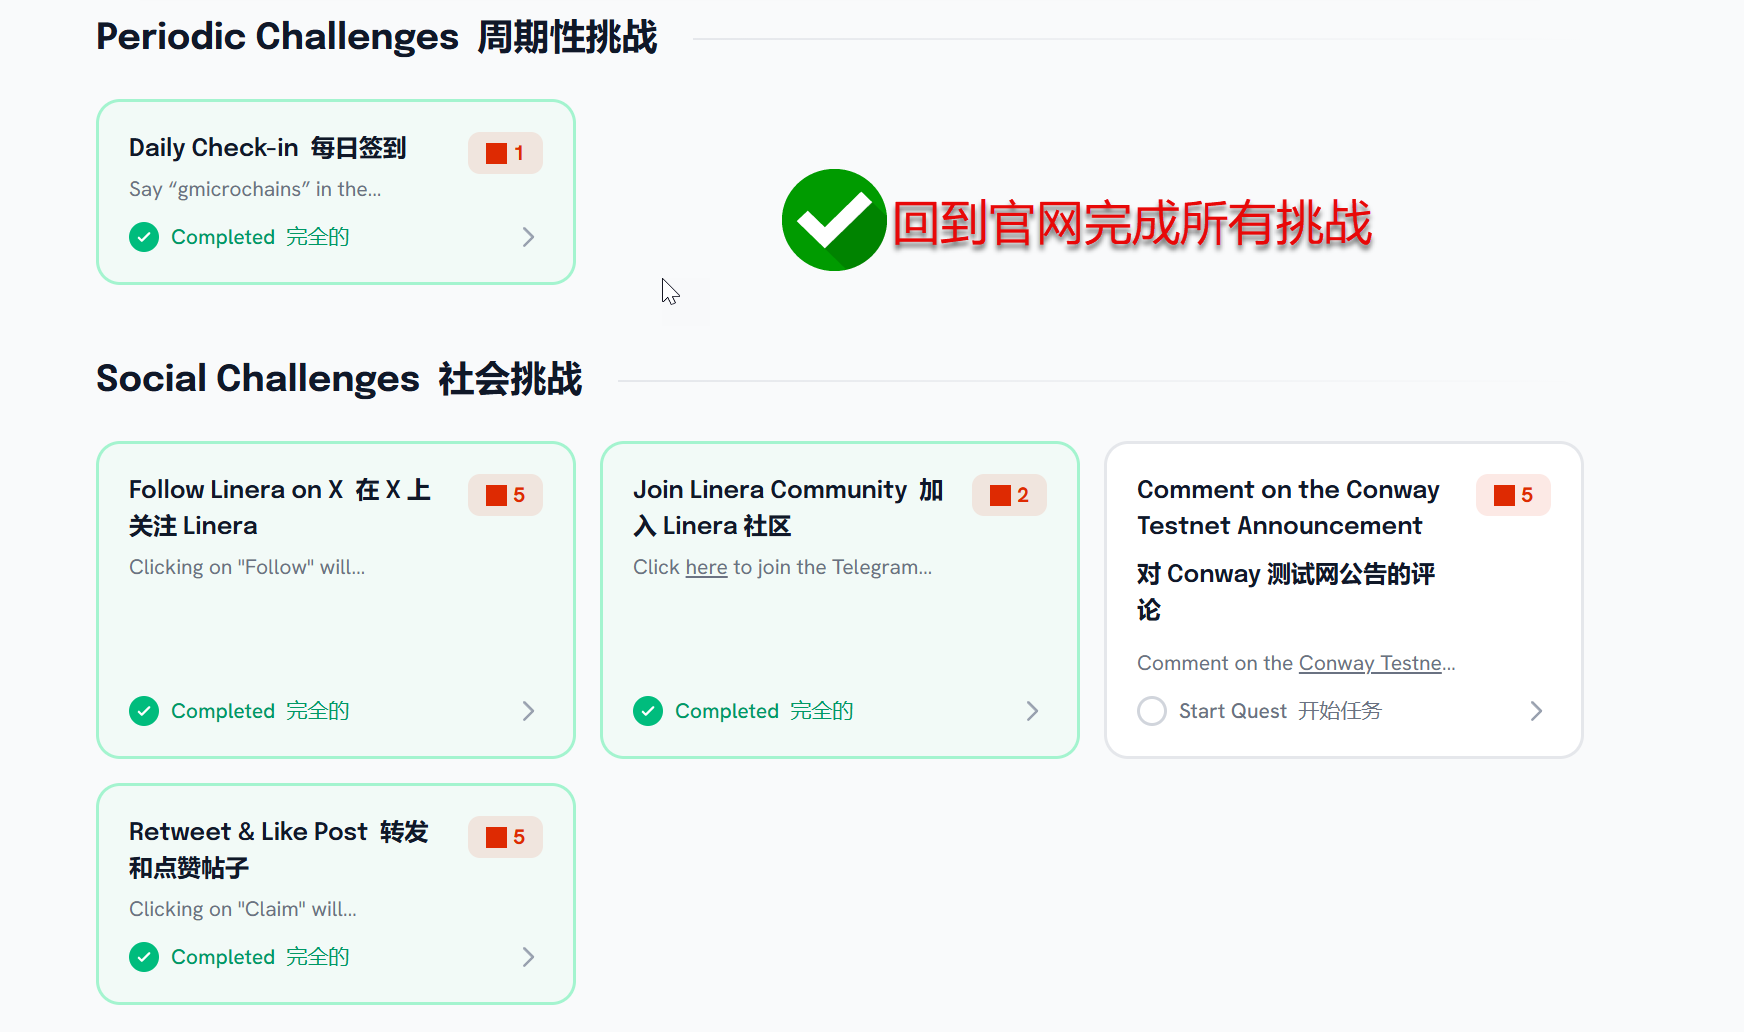Click the red points badge on Daily Check-in
The height and width of the screenshot is (1032, 1744).
[505, 153]
